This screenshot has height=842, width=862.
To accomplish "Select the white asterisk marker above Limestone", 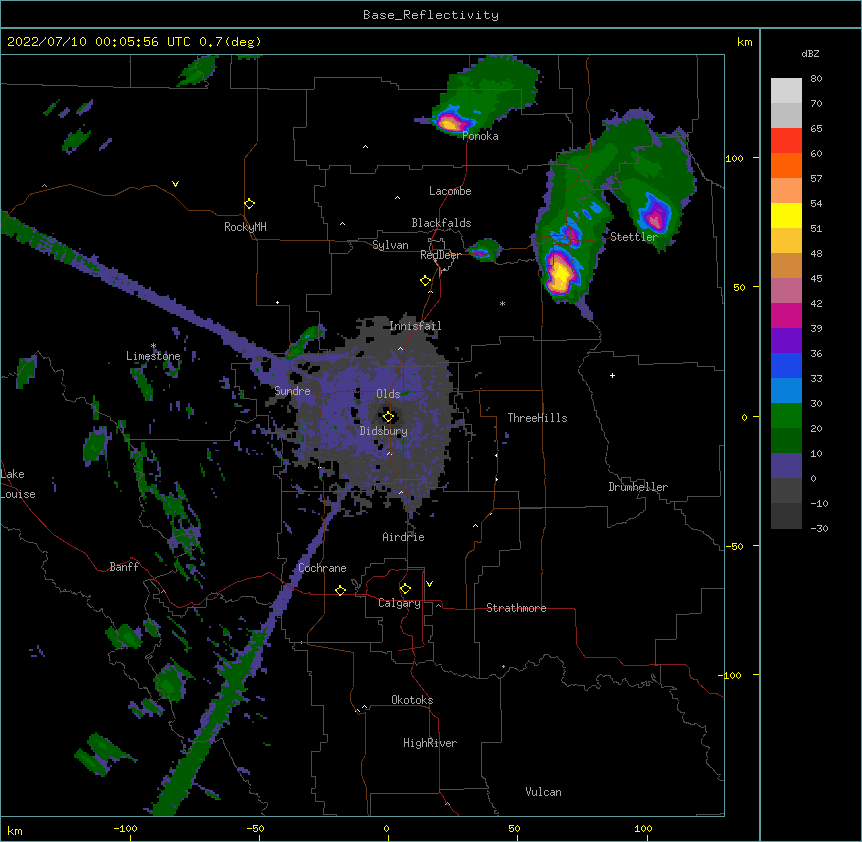I will 153,346.
